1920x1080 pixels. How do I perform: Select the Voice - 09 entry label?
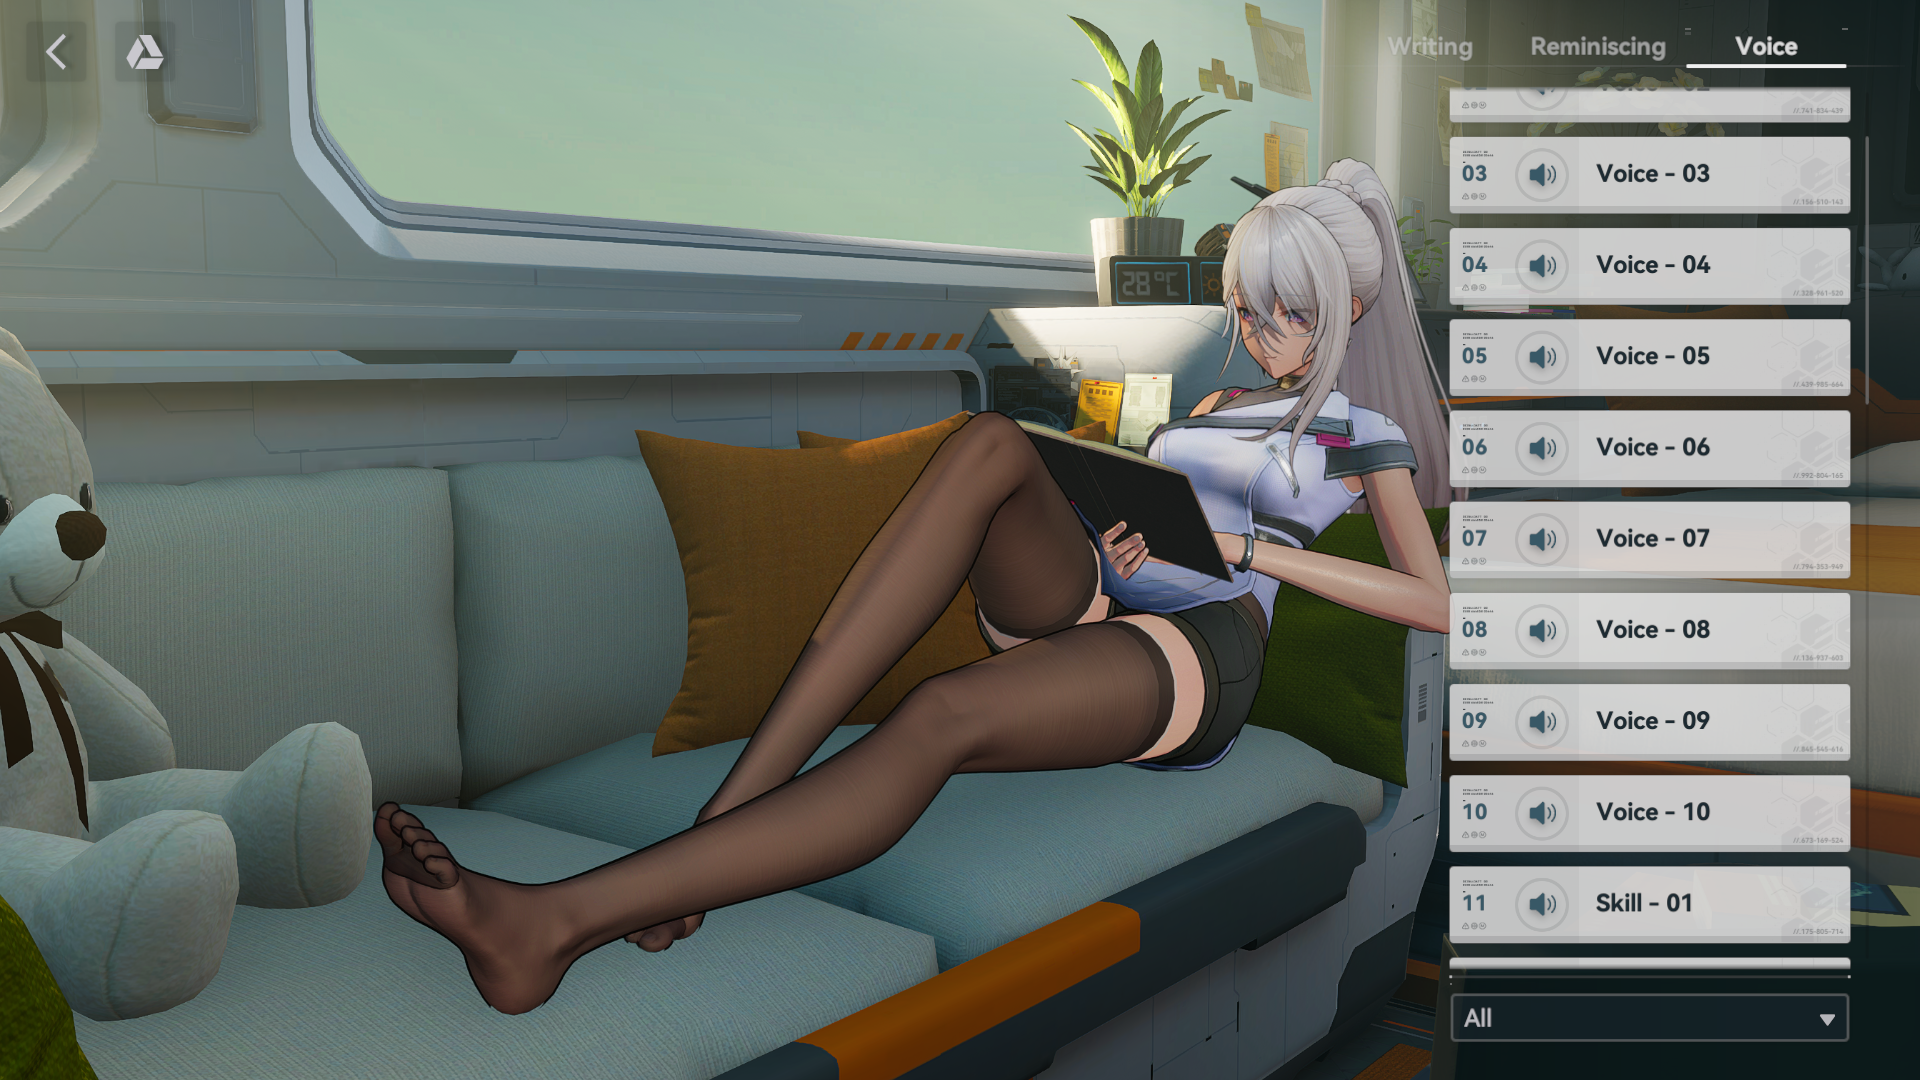pos(1653,721)
